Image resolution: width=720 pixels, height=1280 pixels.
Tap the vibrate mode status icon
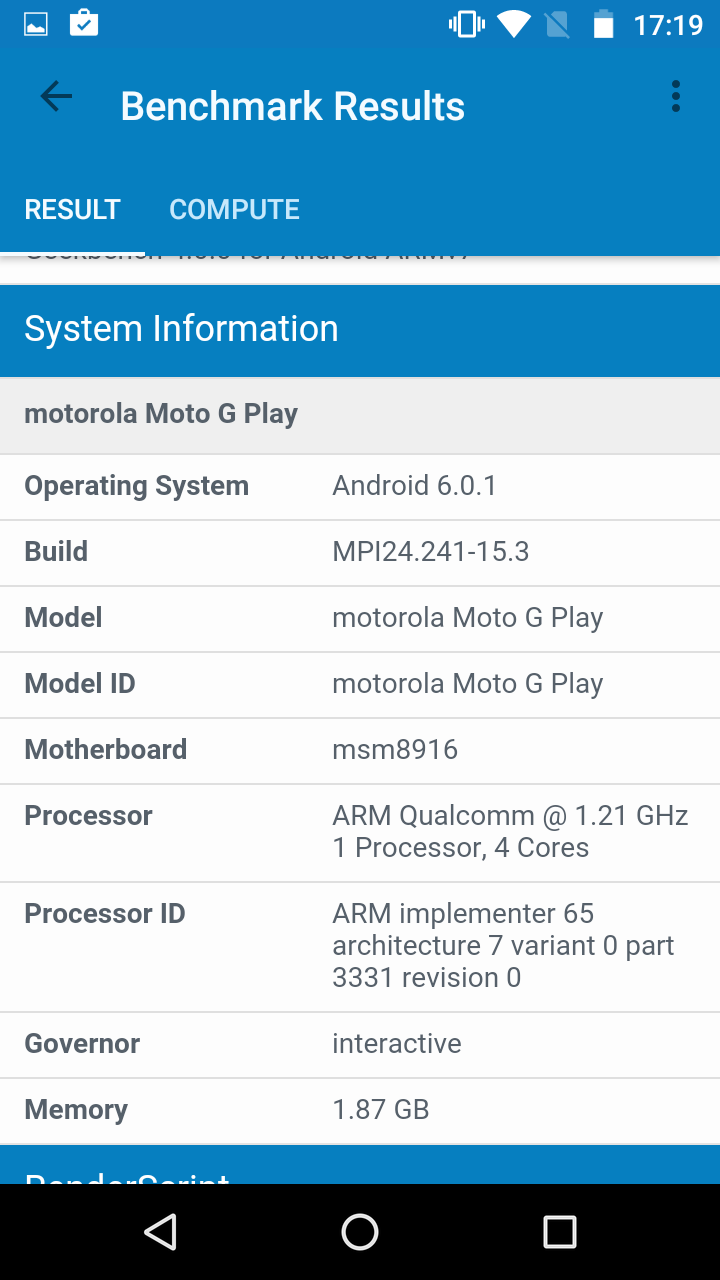pos(466,24)
